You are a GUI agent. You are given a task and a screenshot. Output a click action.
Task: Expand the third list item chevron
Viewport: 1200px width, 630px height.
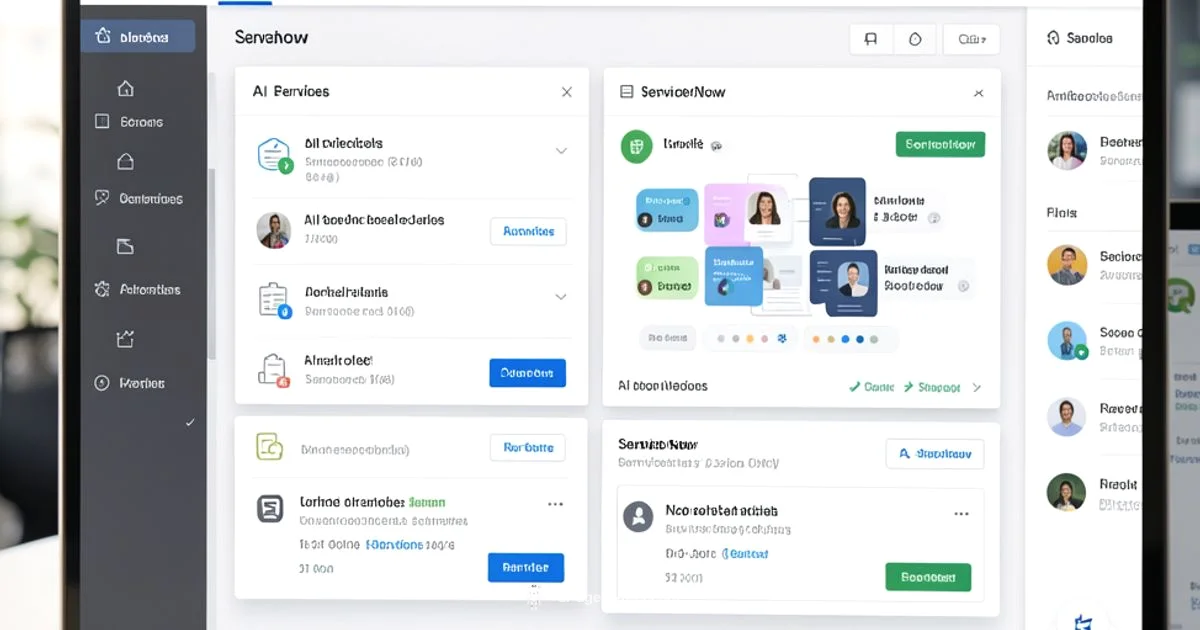tap(561, 296)
